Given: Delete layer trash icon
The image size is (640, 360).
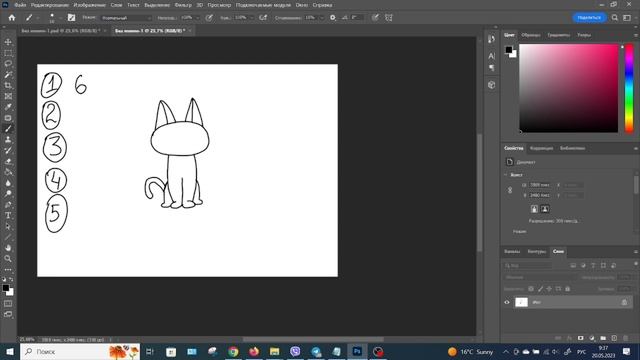Looking at the screenshot, I should click(625, 338).
